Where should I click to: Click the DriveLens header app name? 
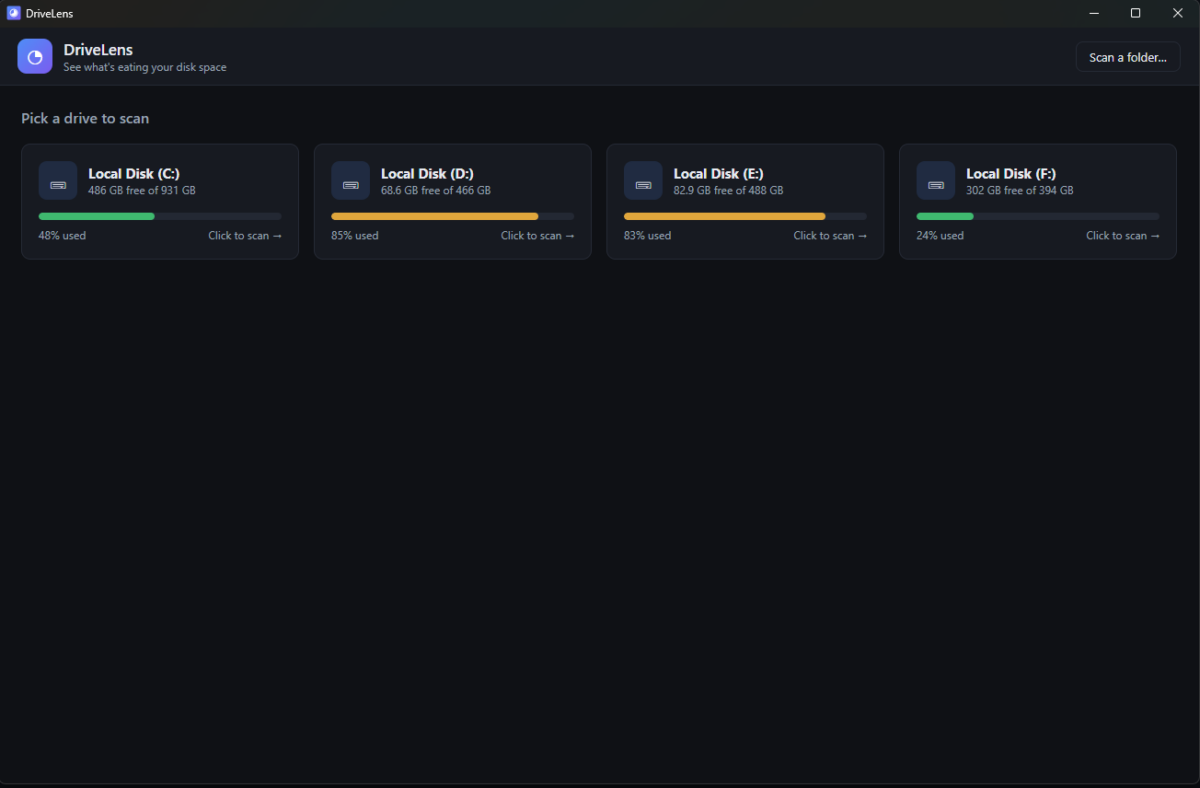[x=98, y=50]
